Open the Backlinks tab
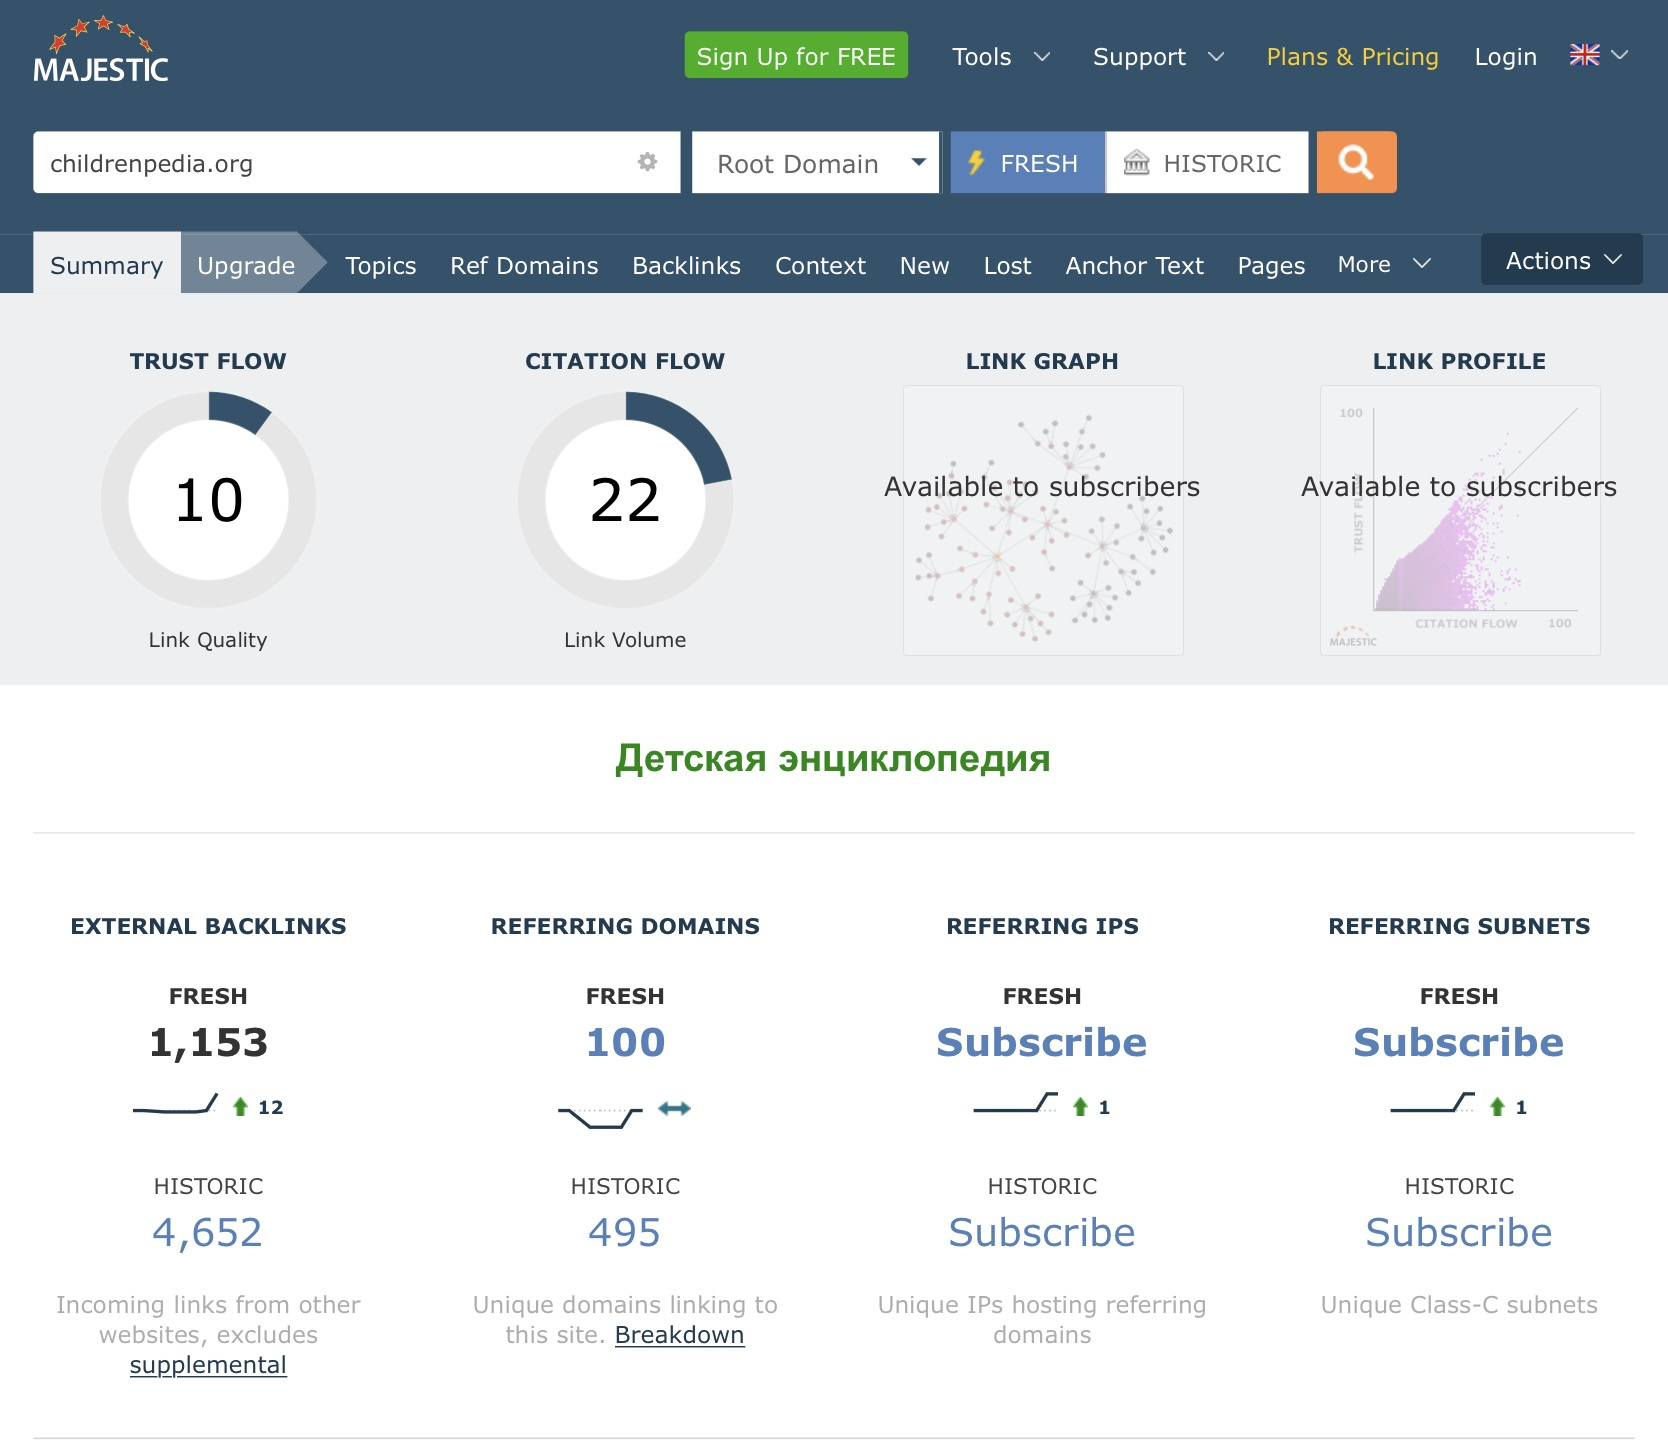The width and height of the screenshot is (1668, 1445). (x=686, y=265)
